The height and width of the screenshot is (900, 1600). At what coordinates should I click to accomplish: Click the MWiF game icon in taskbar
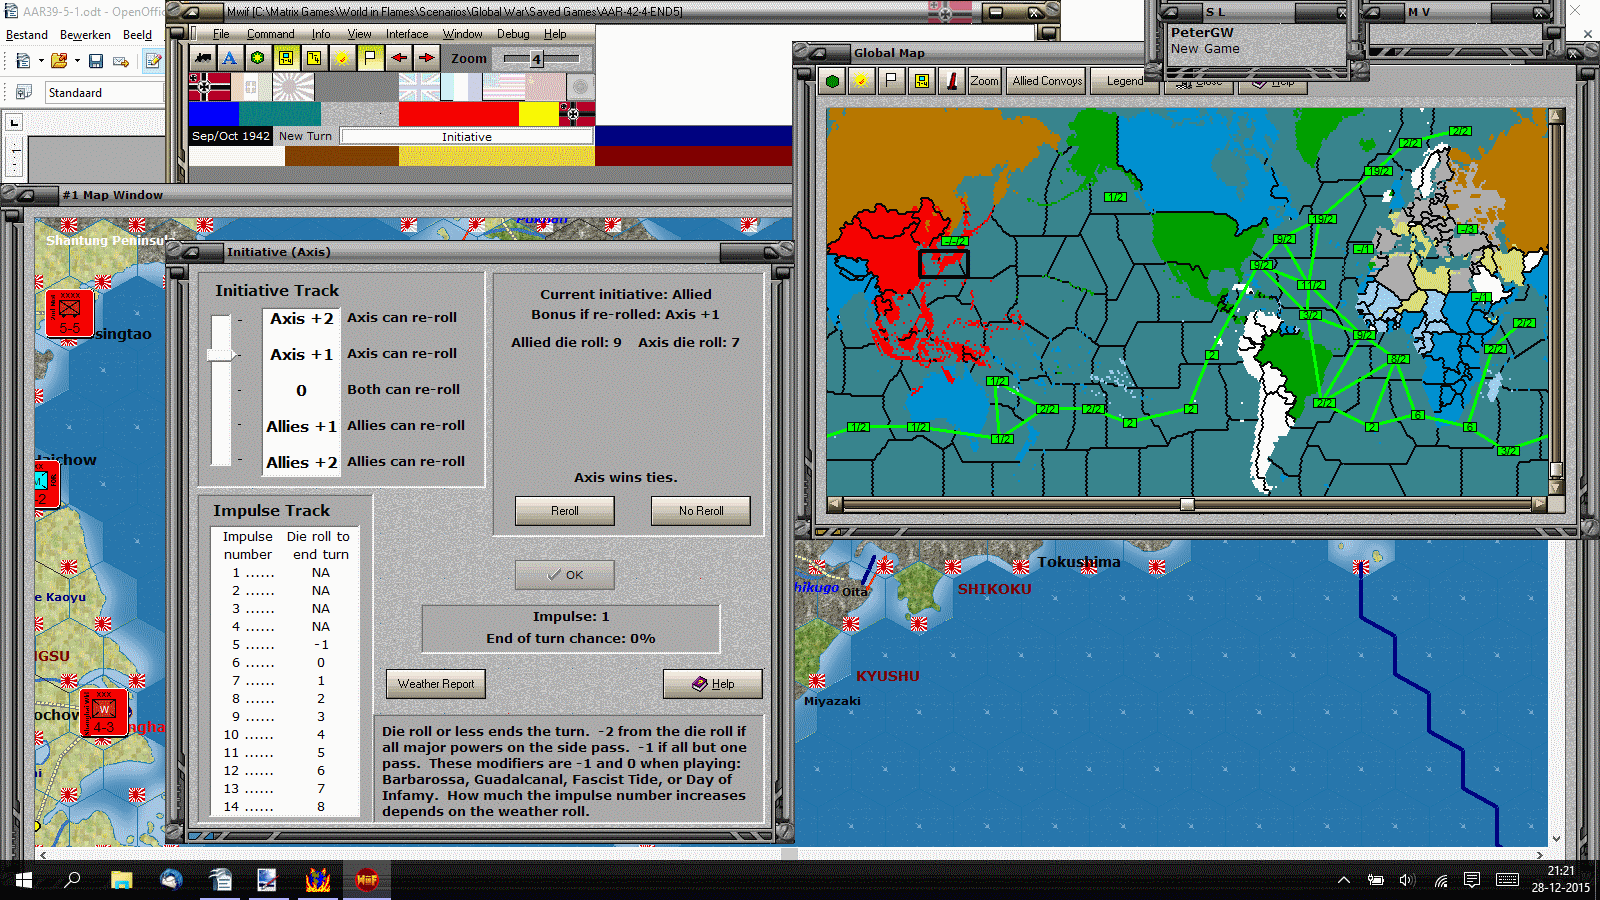[367, 880]
